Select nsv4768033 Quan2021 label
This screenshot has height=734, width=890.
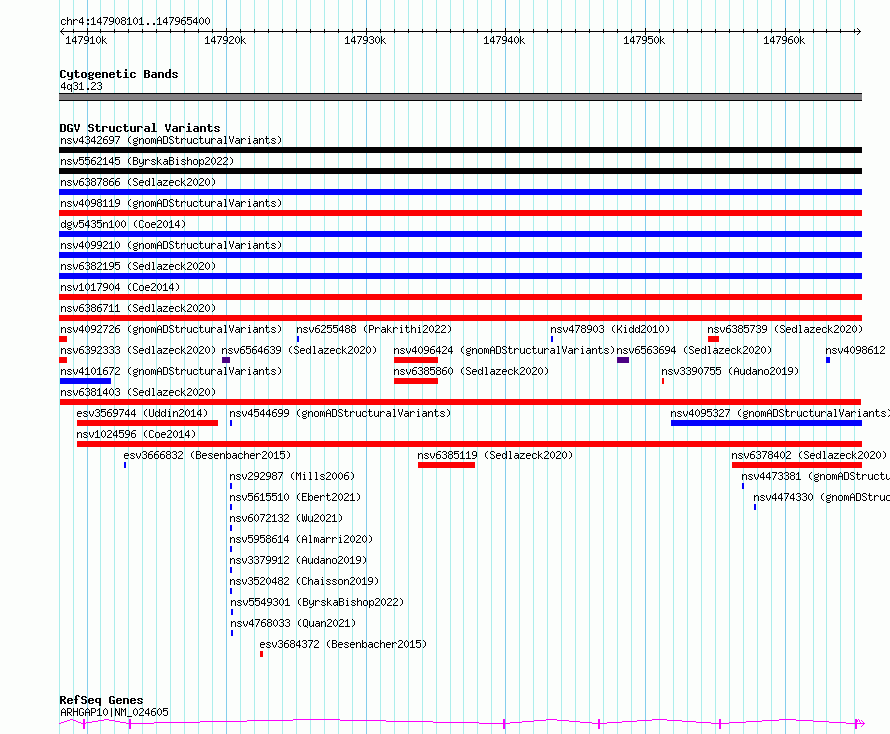pos(293,623)
